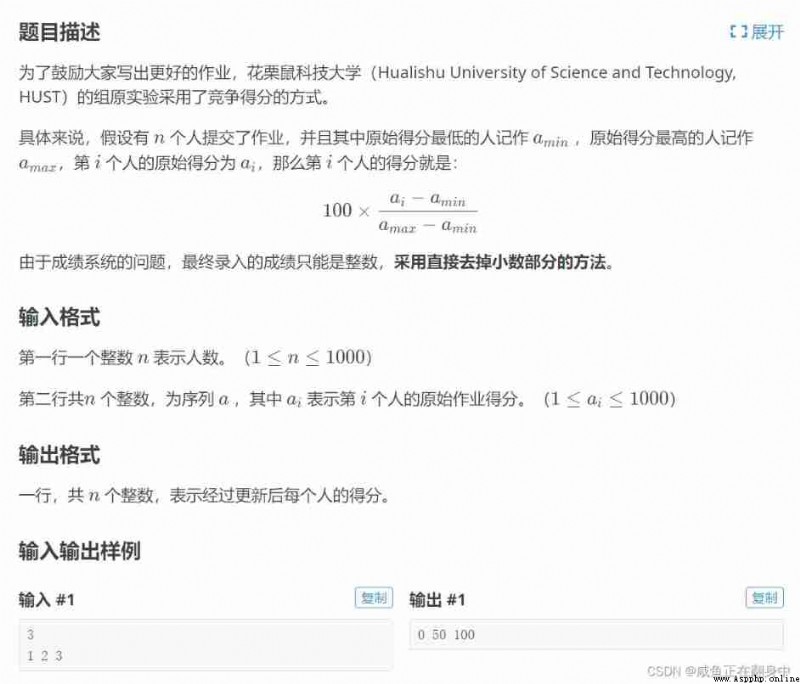
Task: Click the sample input line '1 2 3'
Action: [x=44, y=655]
